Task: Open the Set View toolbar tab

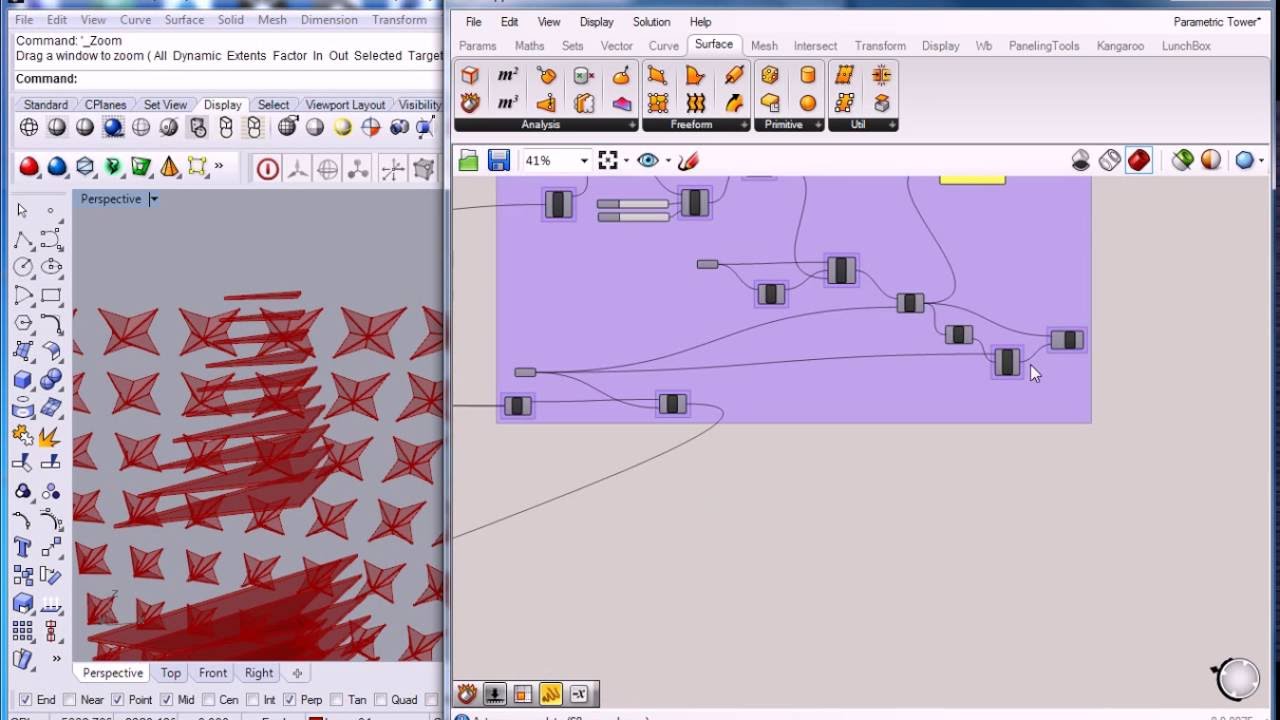Action: tap(165, 104)
